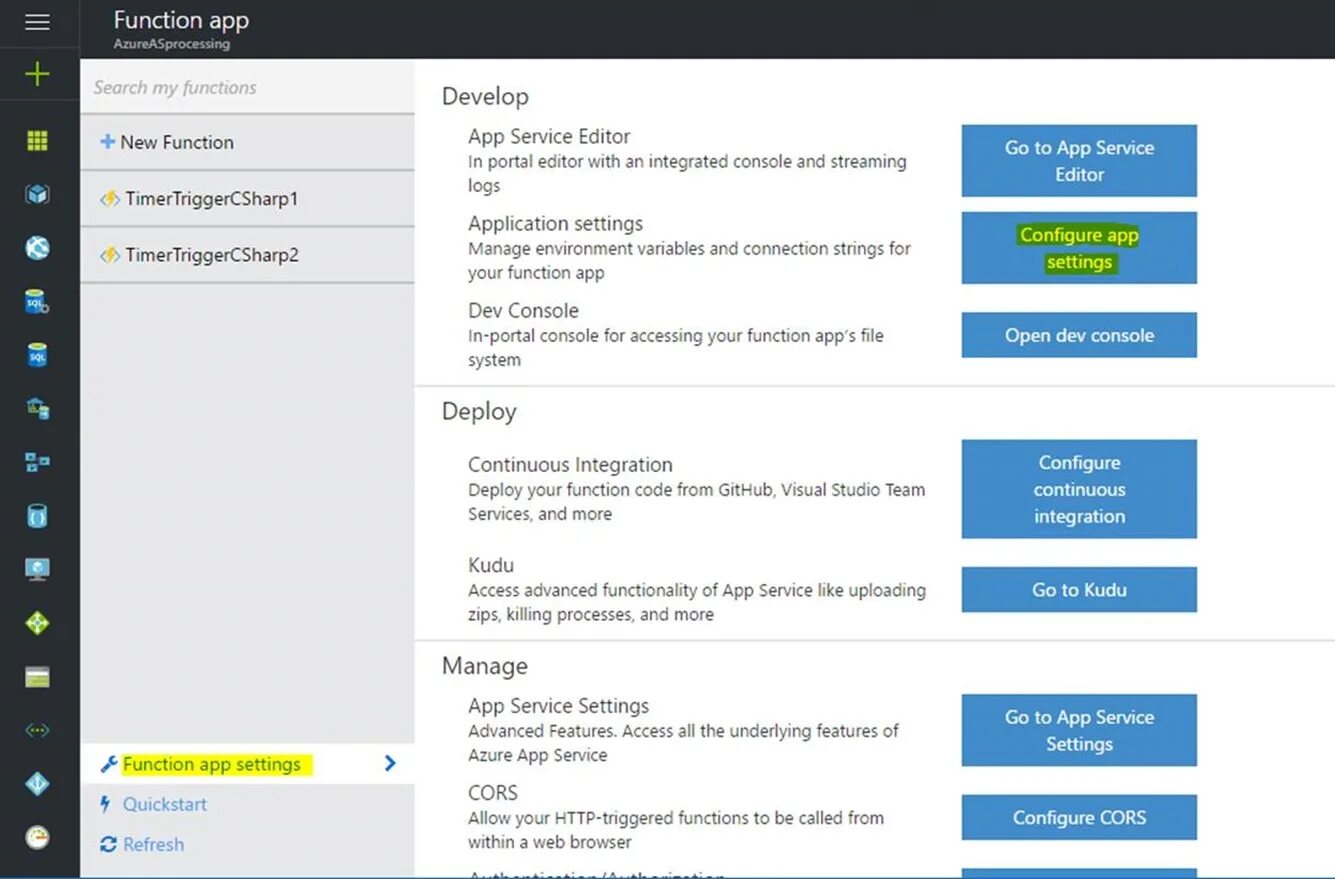This screenshot has height=879, width=1335.
Task: Click Configure continuous integration button
Action: 1079,489
